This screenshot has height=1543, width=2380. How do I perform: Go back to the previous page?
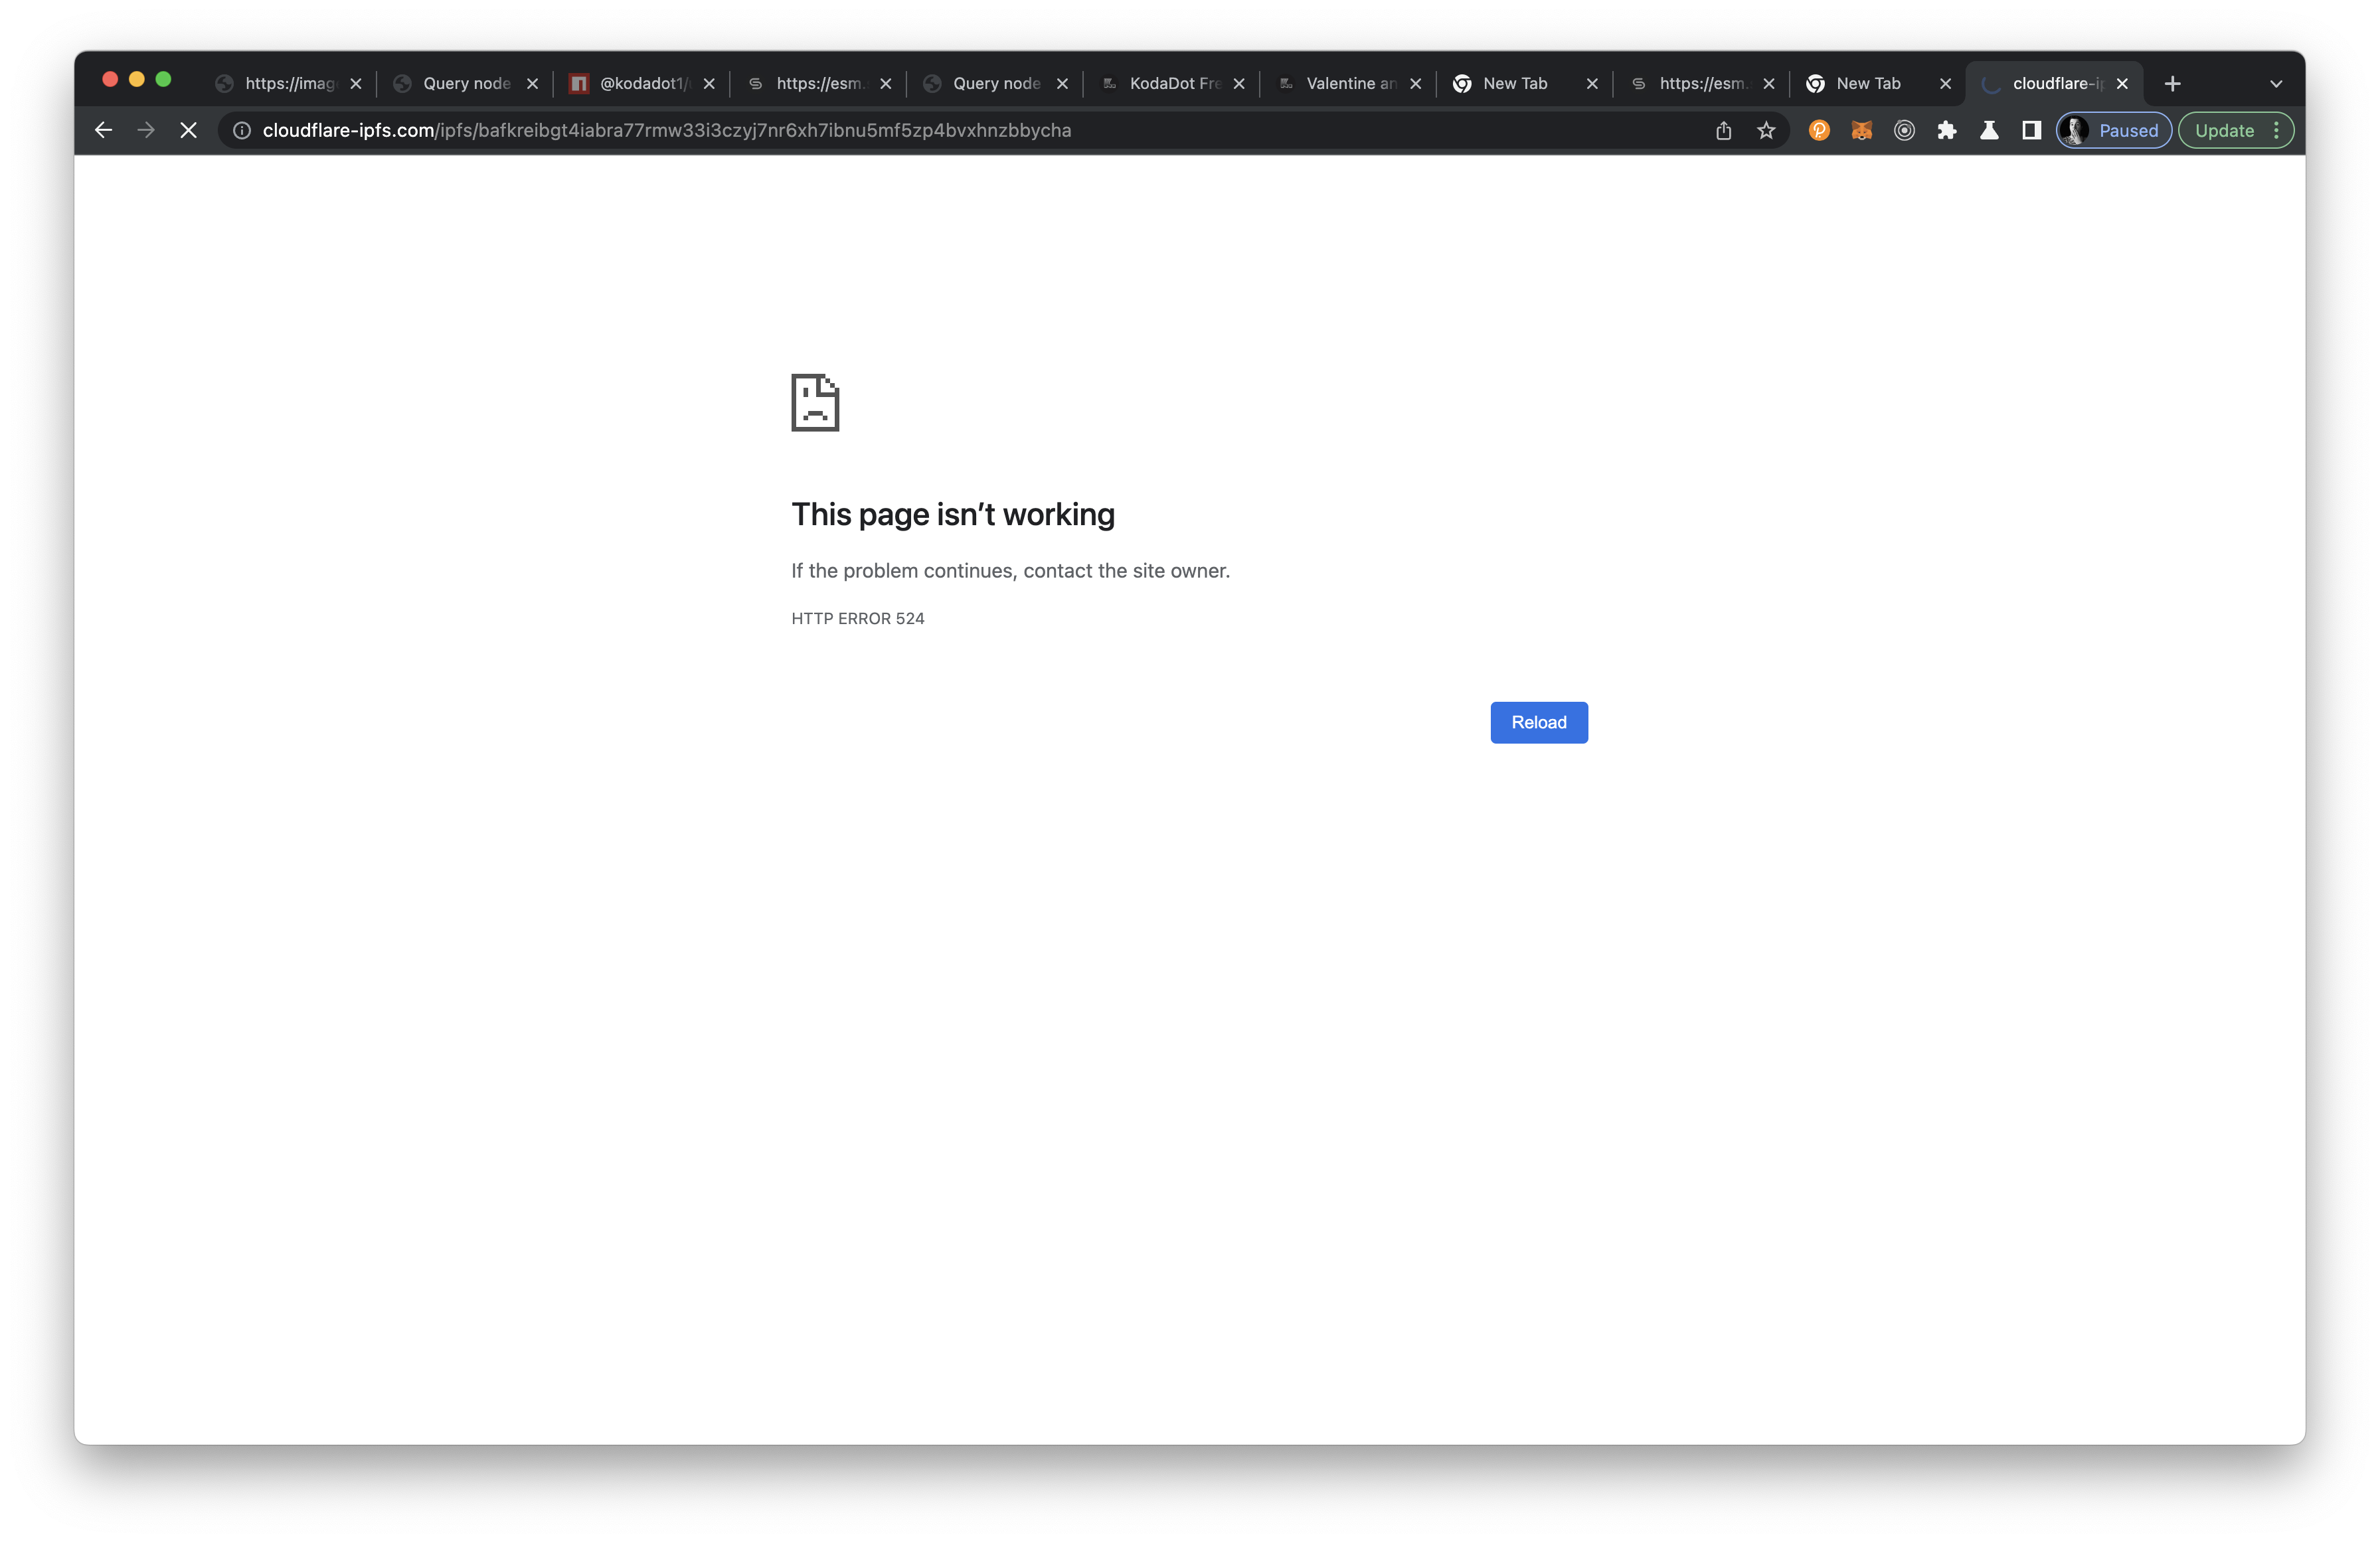(103, 130)
